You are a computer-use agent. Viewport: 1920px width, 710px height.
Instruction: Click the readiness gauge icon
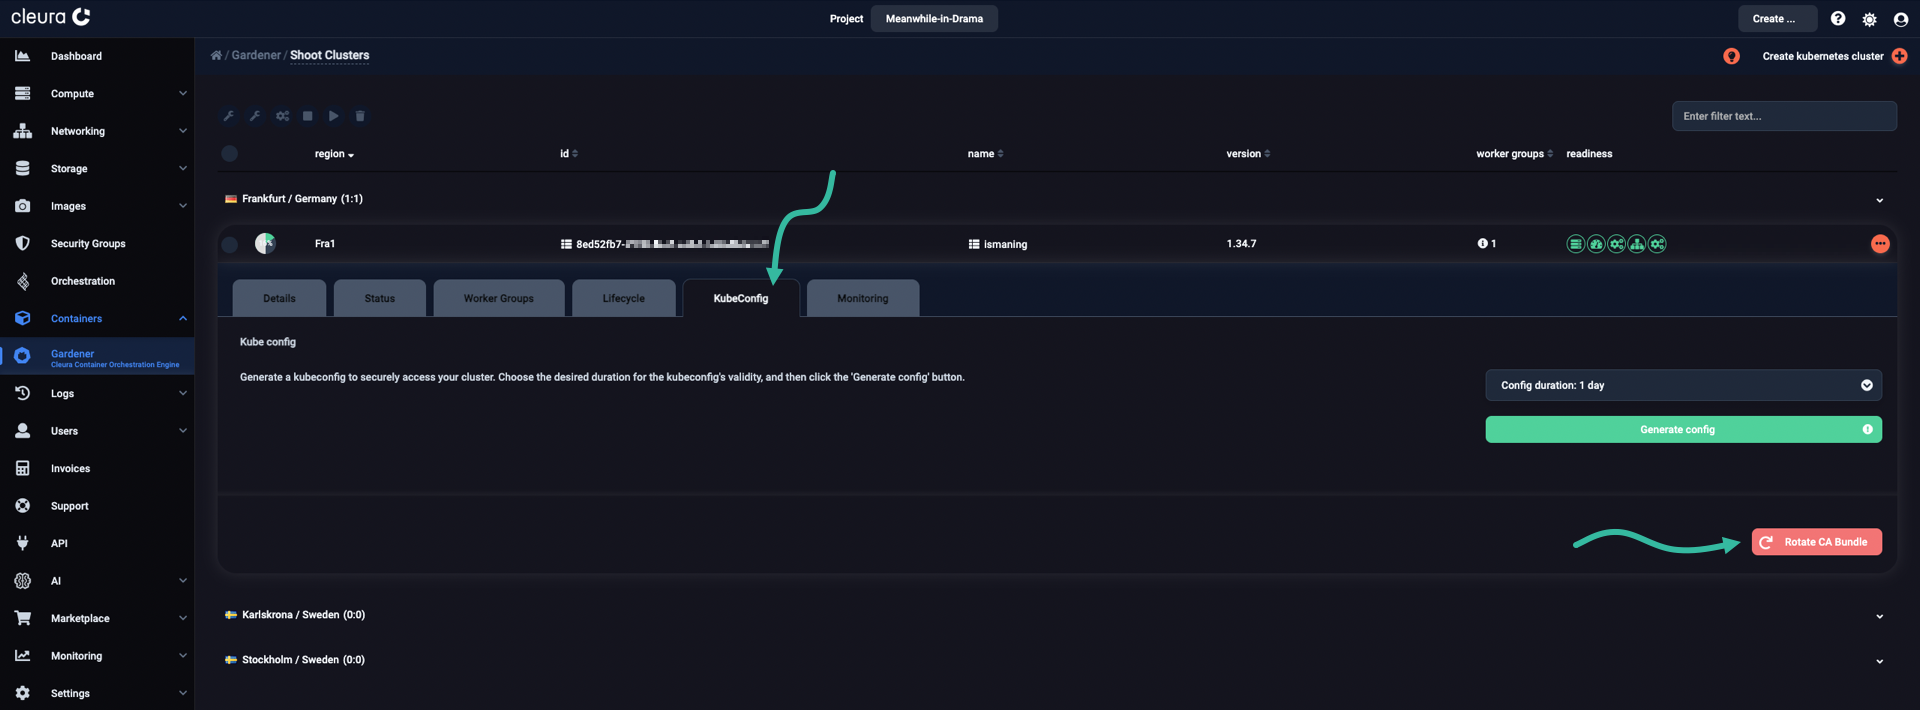click(x=1596, y=244)
